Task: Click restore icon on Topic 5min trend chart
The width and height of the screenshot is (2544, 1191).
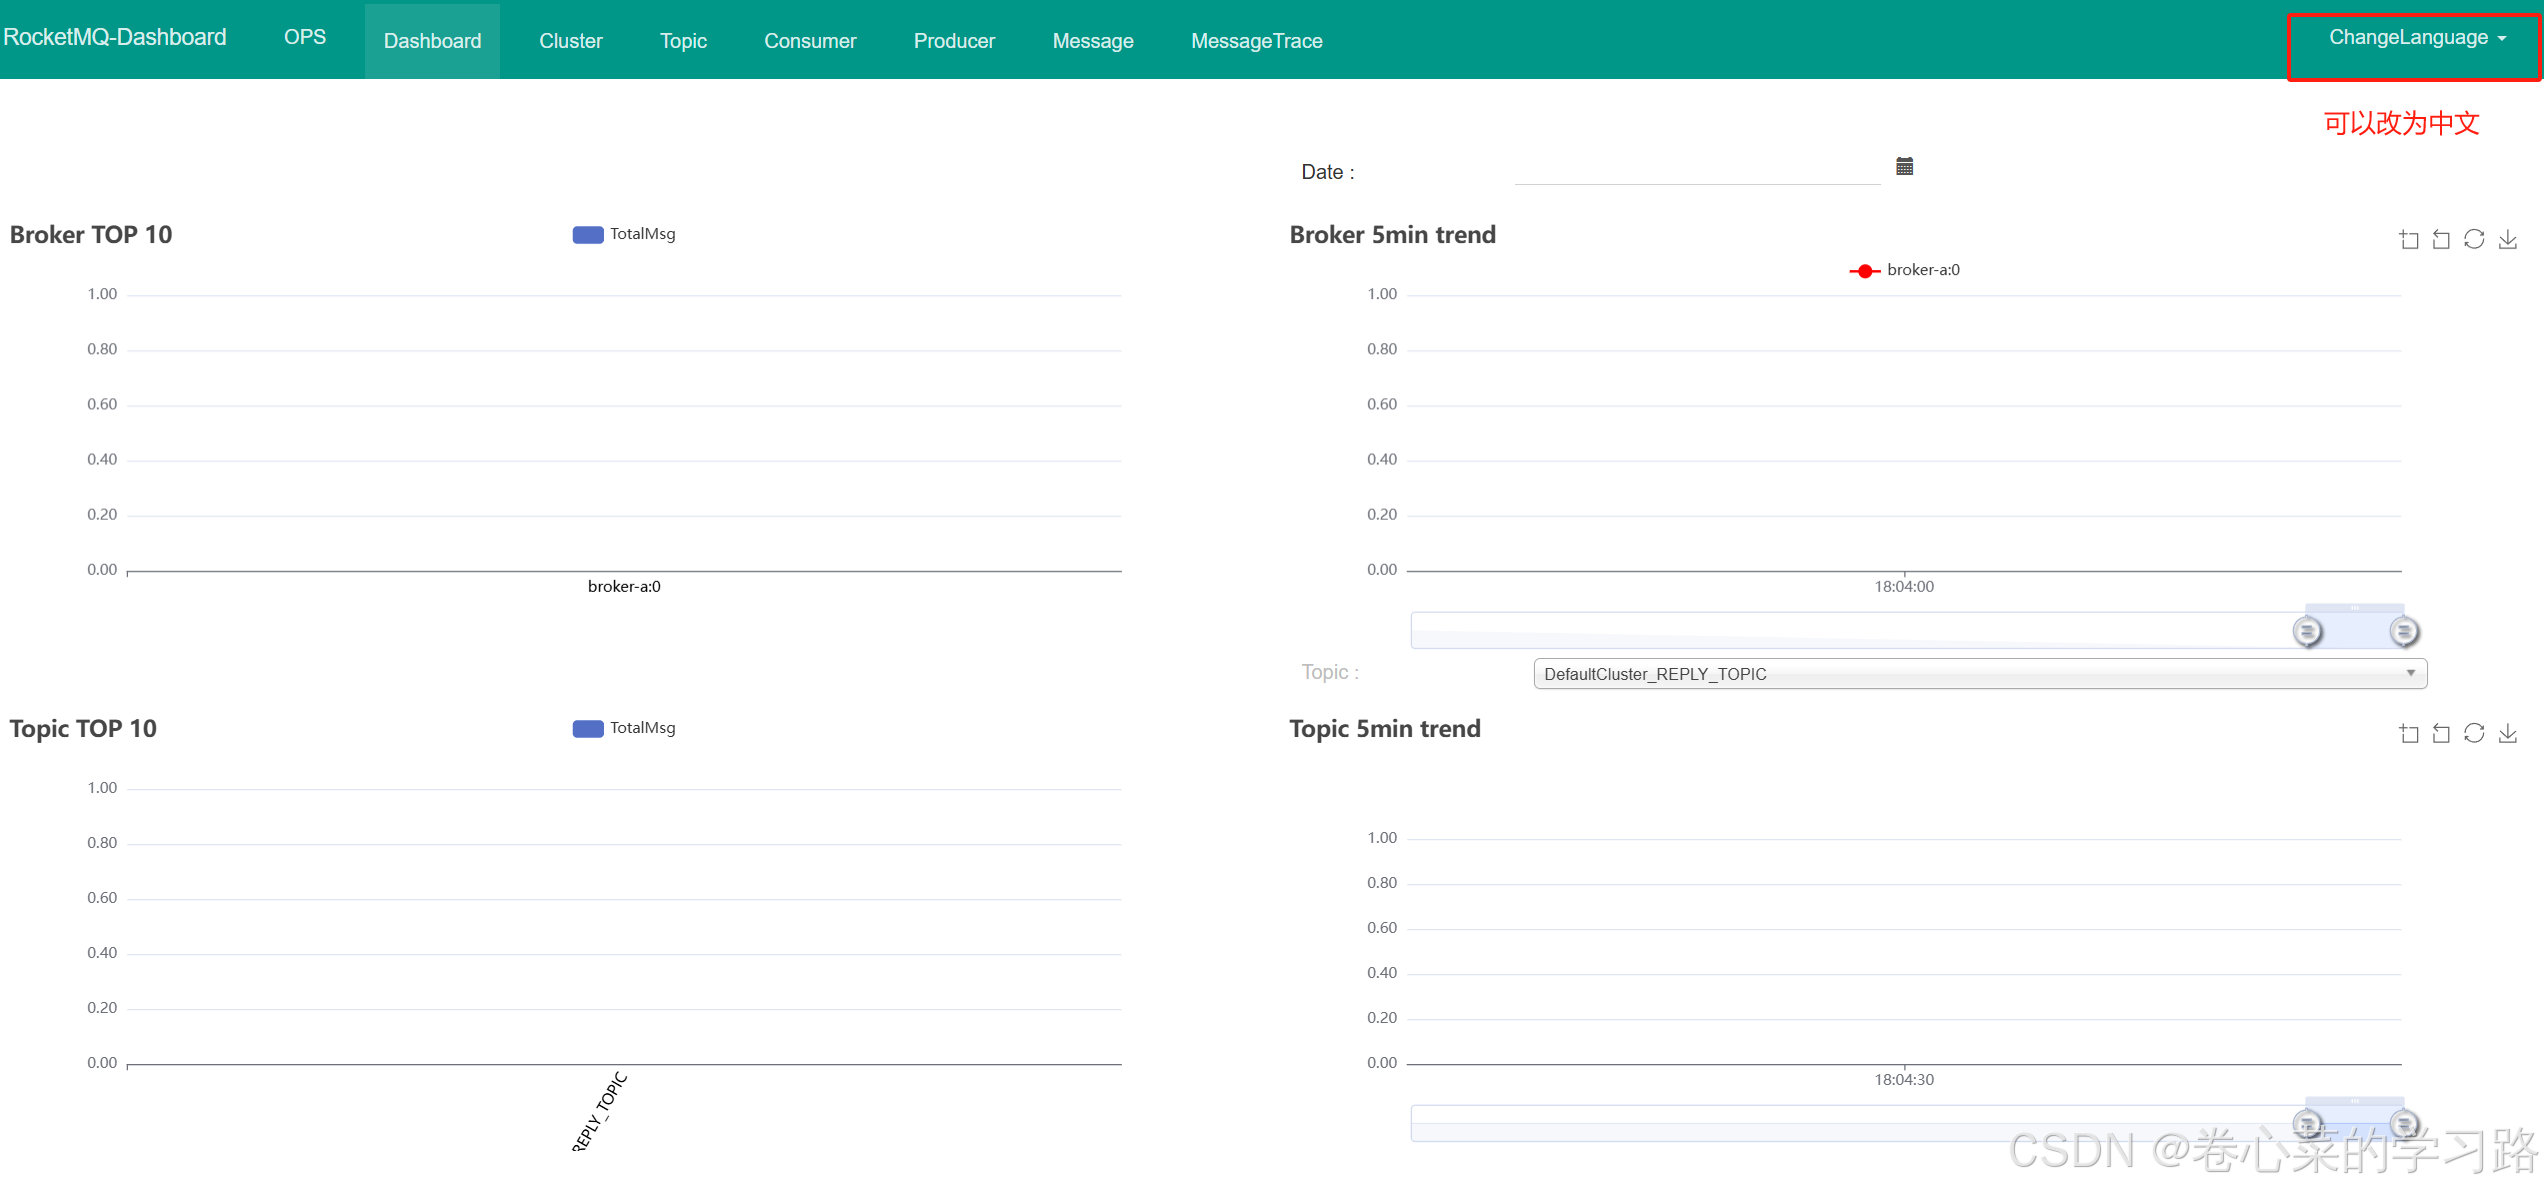Action: pyautogui.click(x=2474, y=734)
